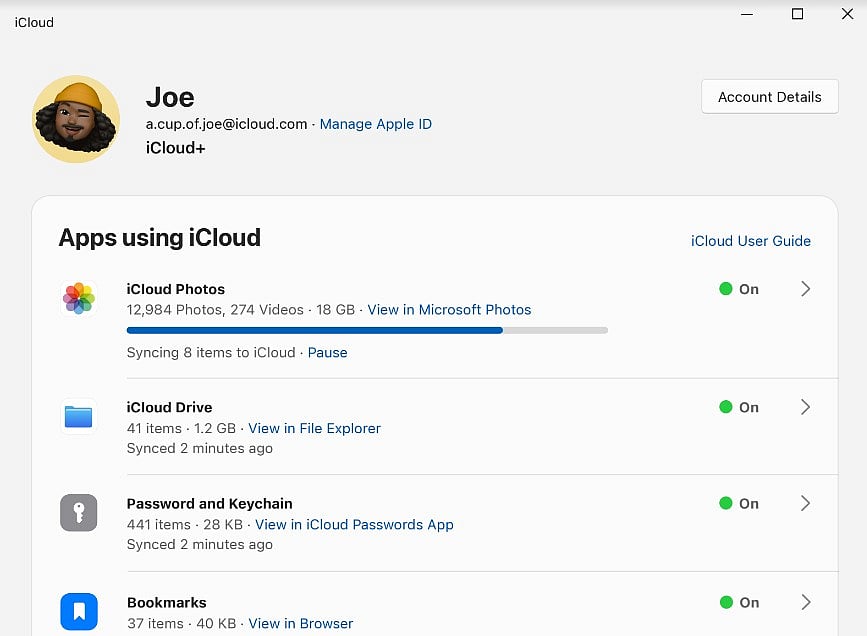Expand the iCloud Photos settings chevron
Screen dimensions: 867x636
[805, 289]
